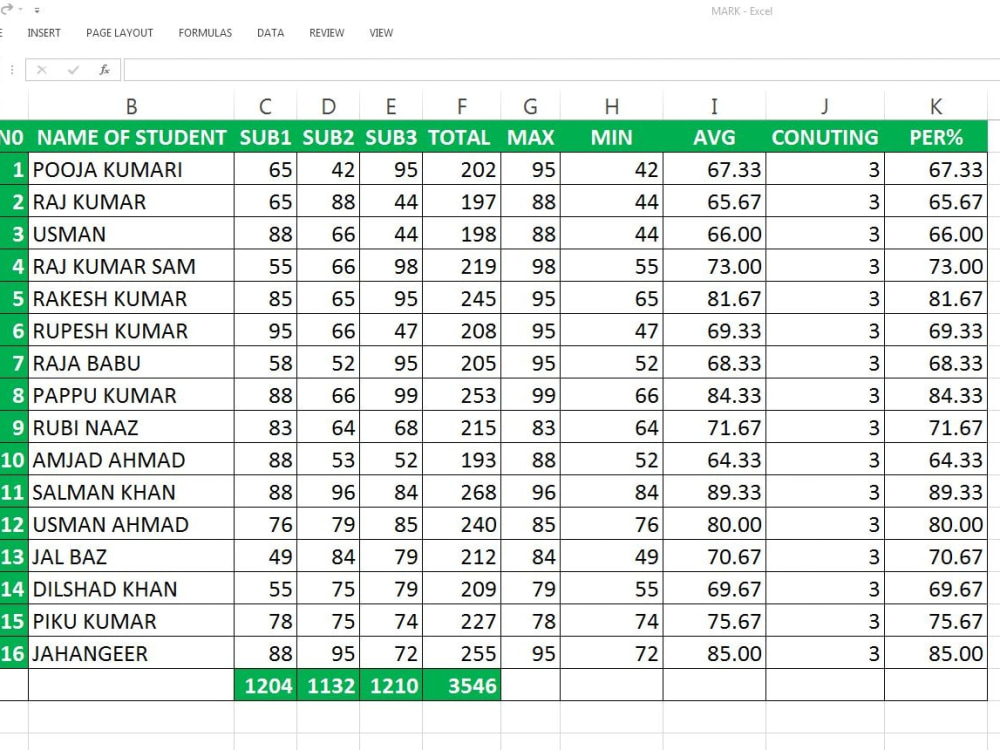Viewport: 1000px width, 750px height.
Task: Click the redo arrow in quick access toolbar
Action: tap(6, 9)
